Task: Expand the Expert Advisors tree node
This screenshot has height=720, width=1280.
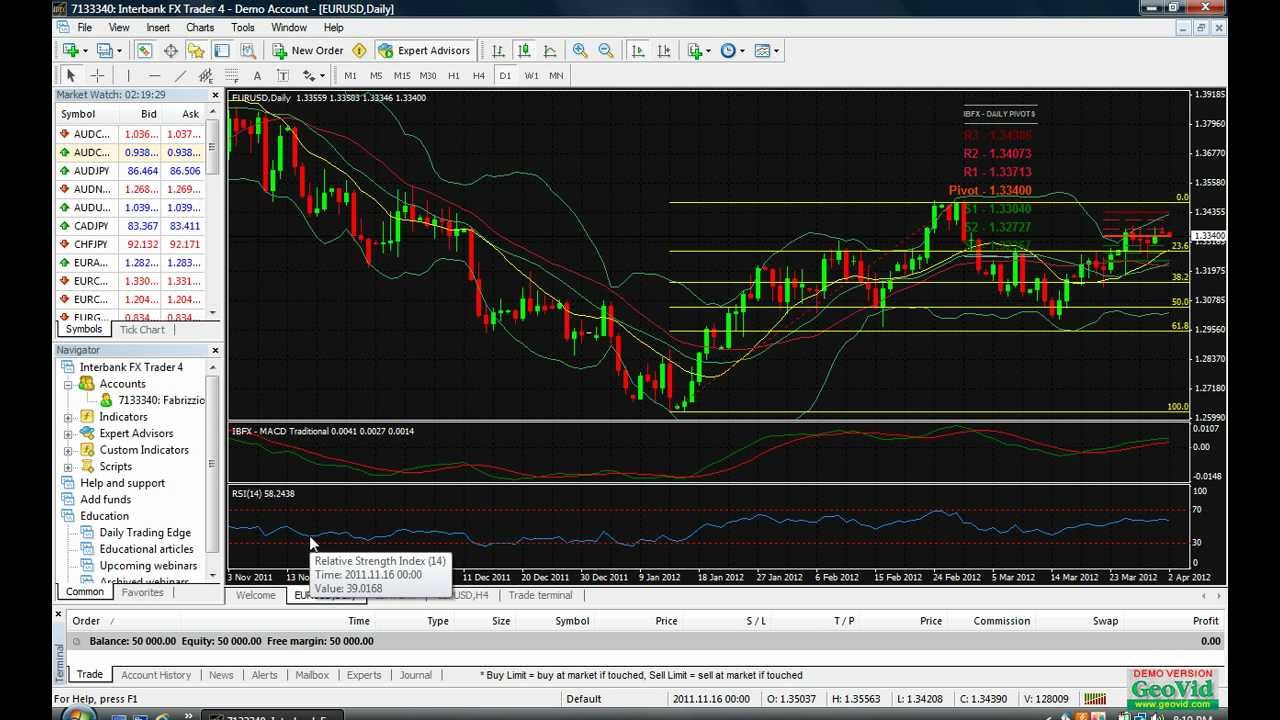Action: 69,433
